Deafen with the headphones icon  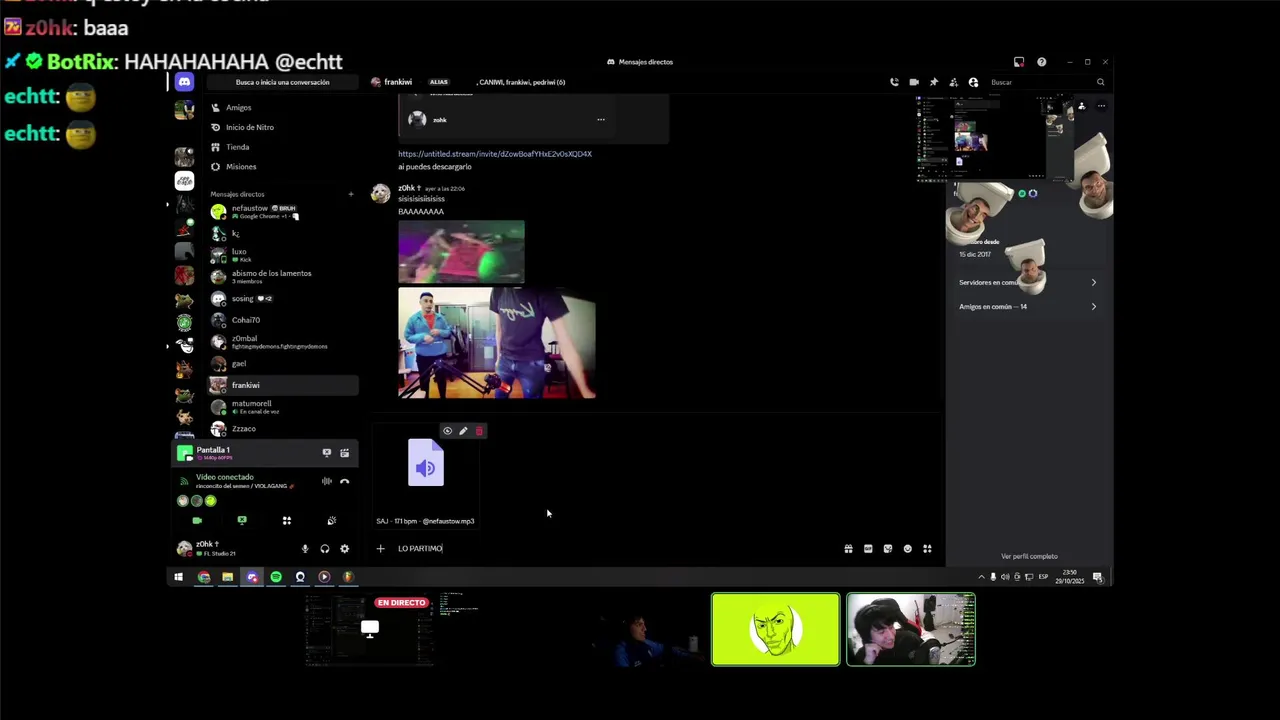coord(324,548)
